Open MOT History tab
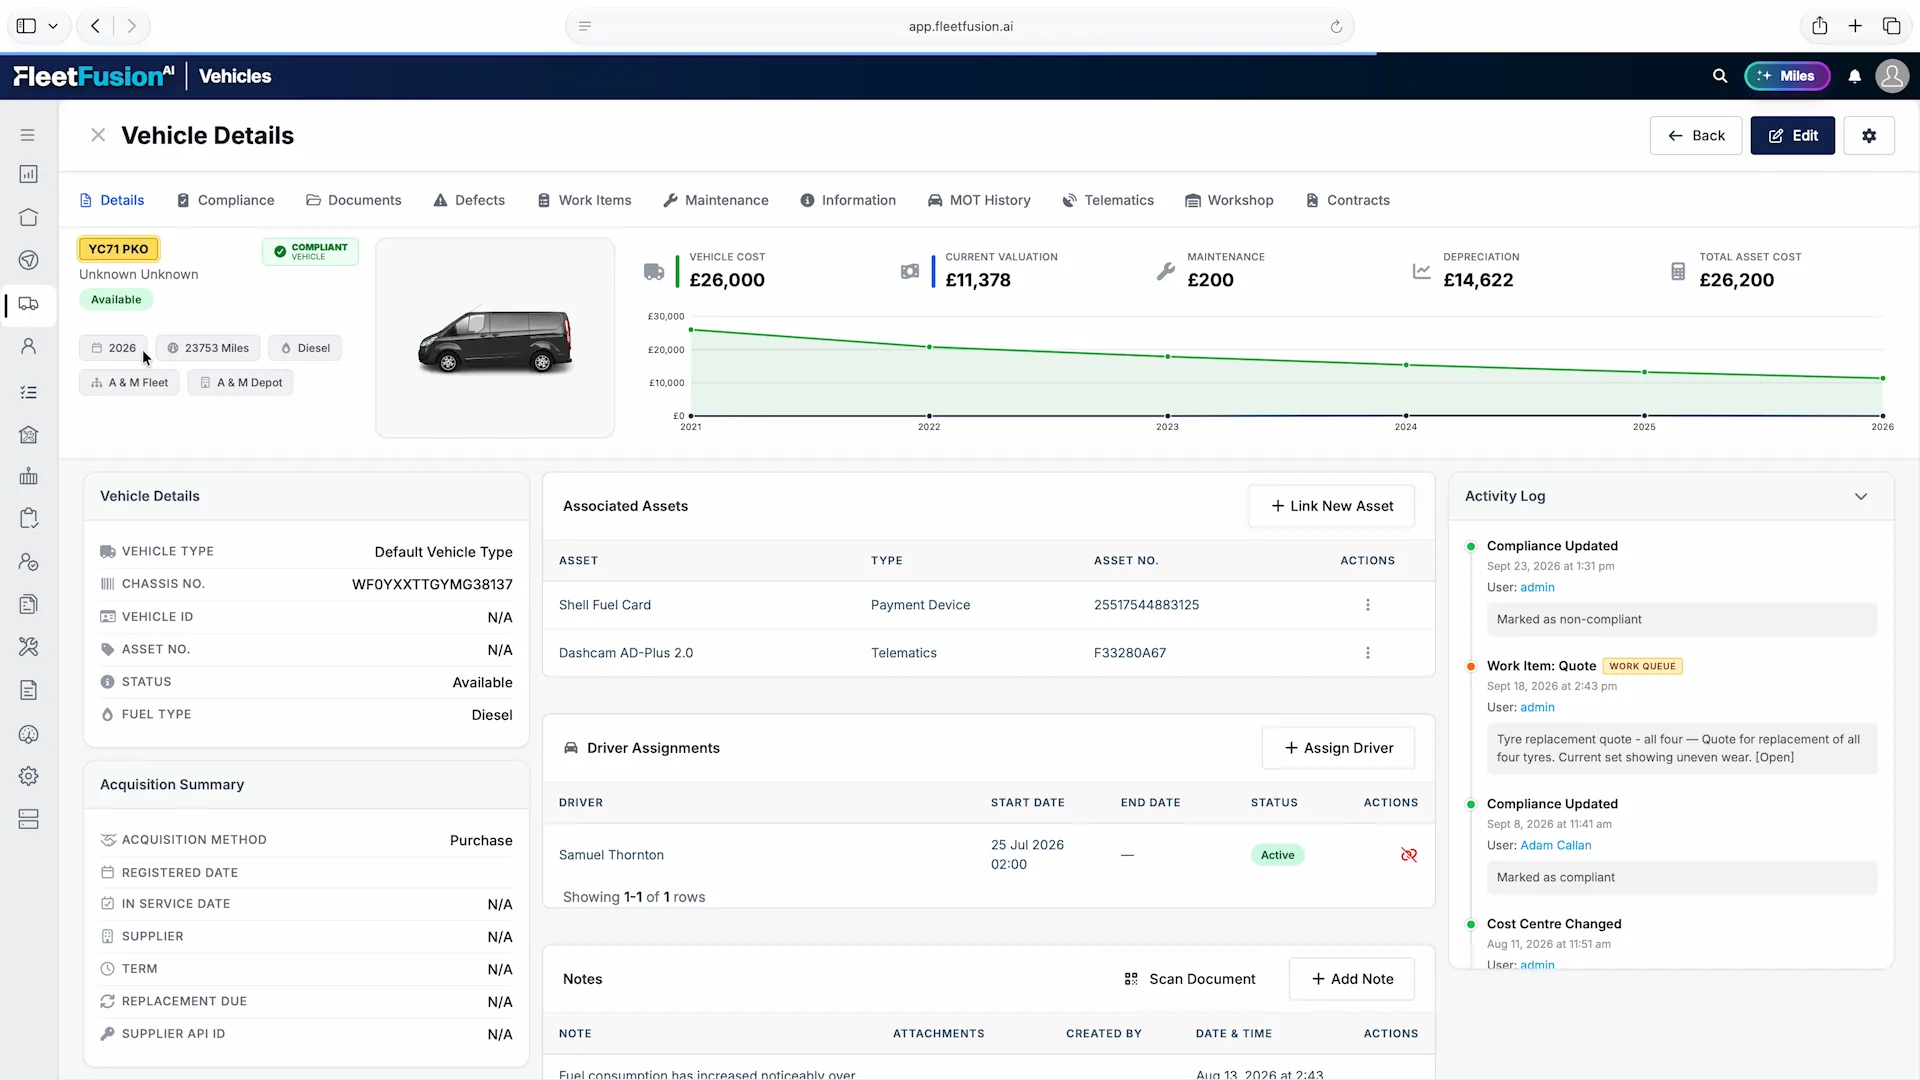The width and height of the screenshot is (1920, 1080). click(979, 200)
